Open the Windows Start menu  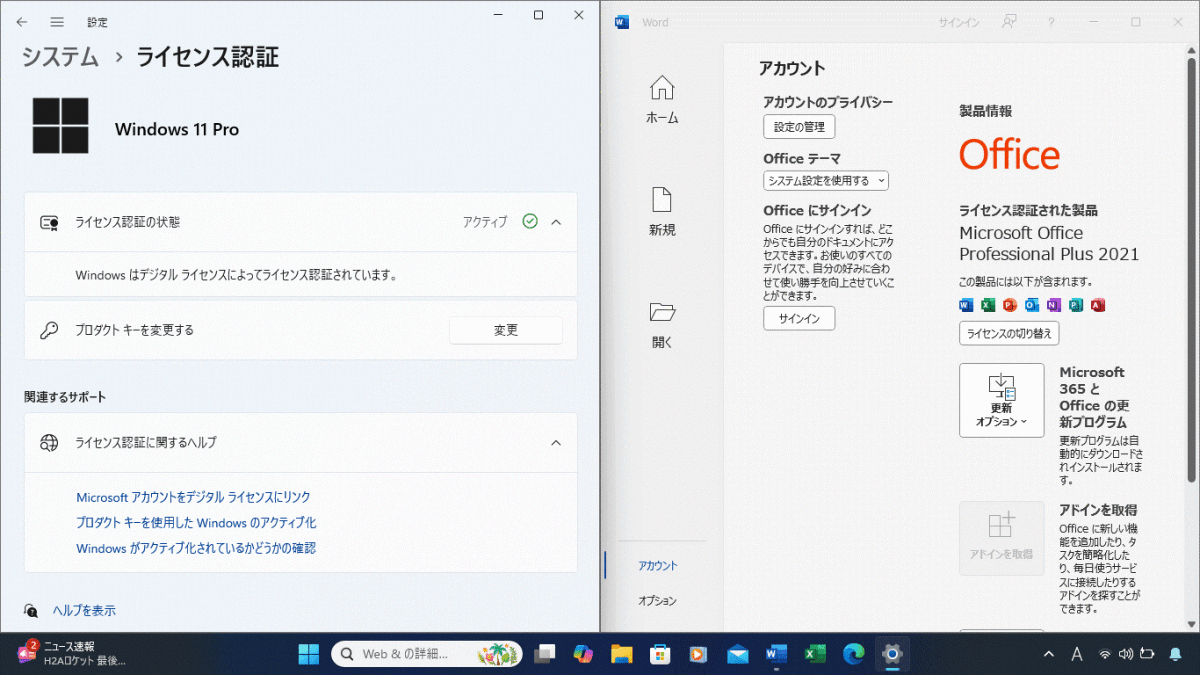309,654
